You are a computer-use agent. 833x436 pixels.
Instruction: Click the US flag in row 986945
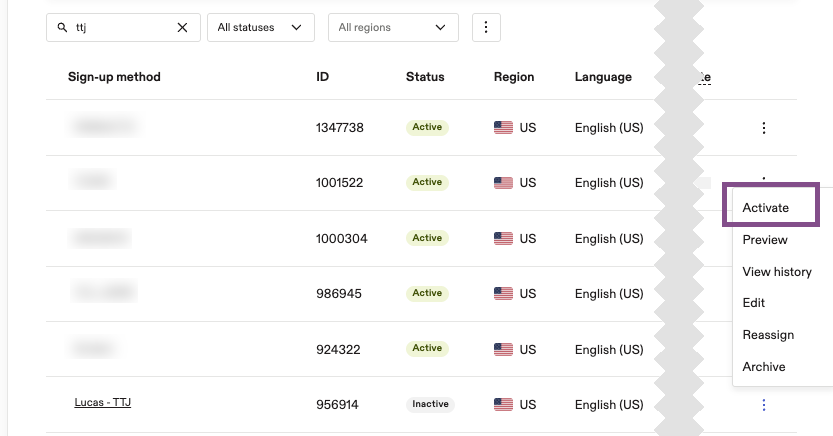point(503,294)
